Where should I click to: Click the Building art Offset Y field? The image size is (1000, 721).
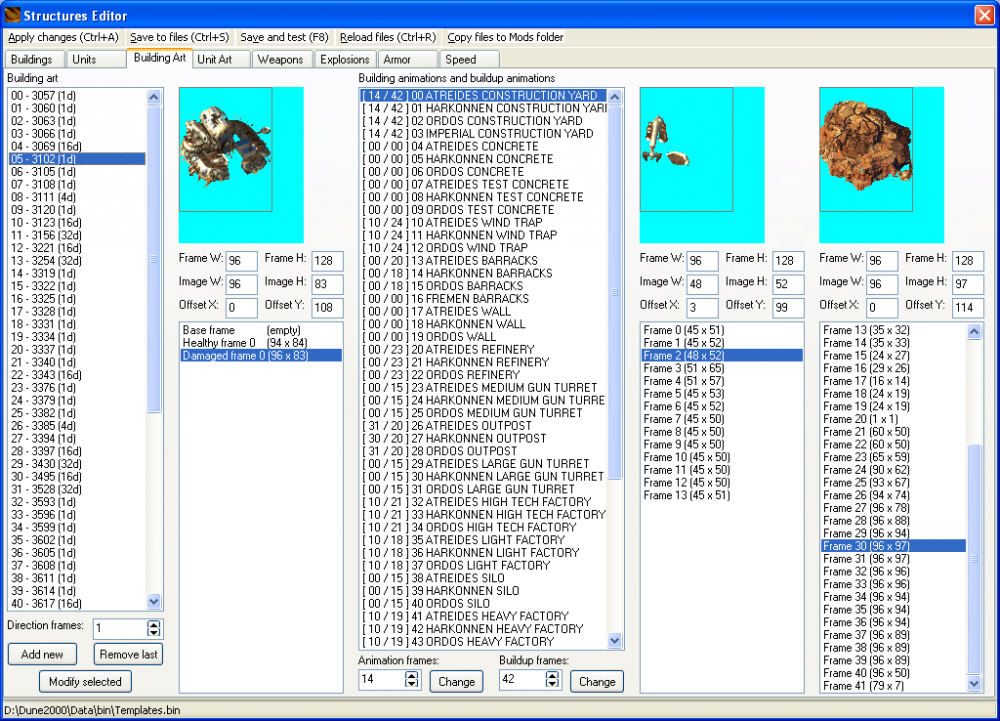click(326, 308)
